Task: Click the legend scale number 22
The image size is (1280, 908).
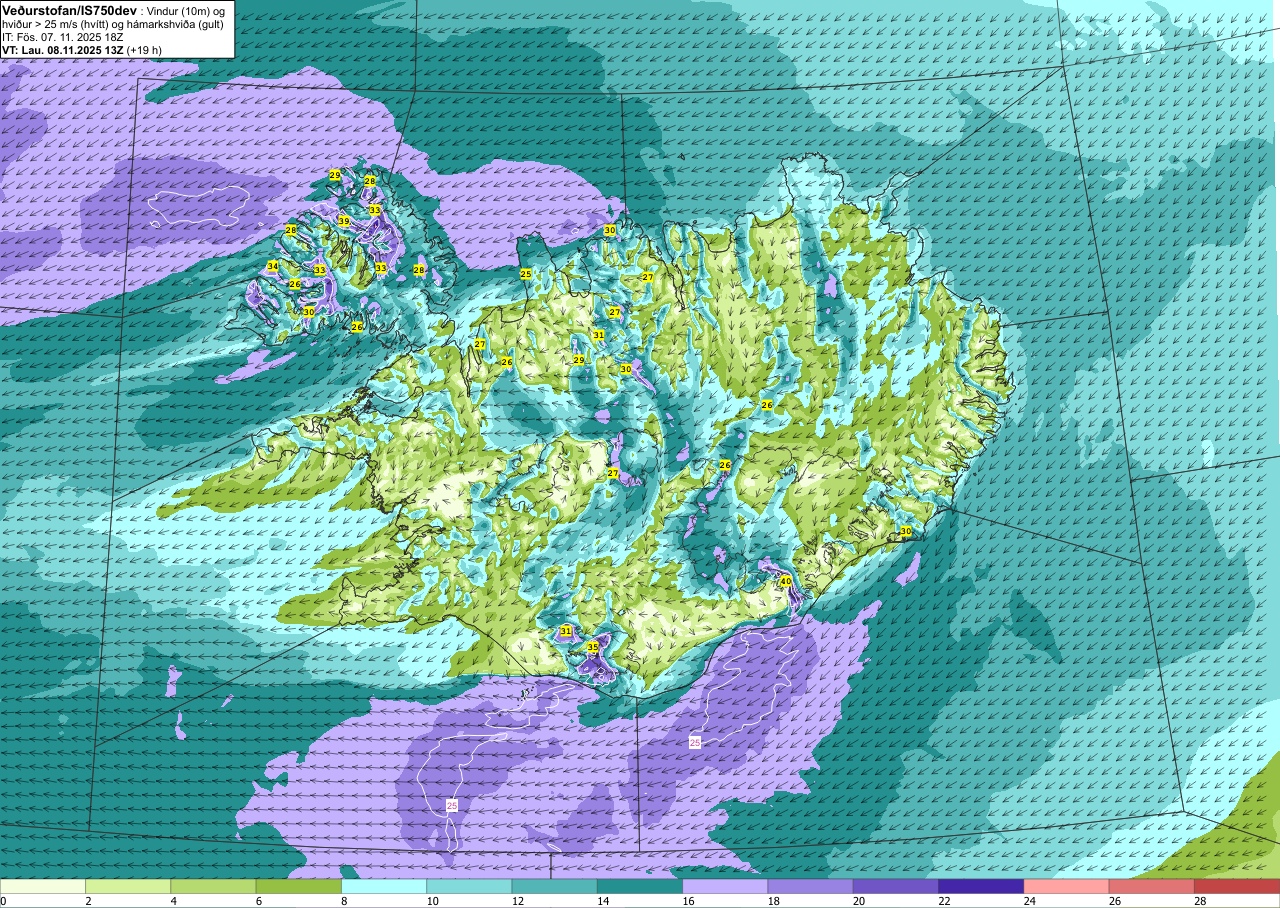Action: pyautogui.click(x=945, y=901)
